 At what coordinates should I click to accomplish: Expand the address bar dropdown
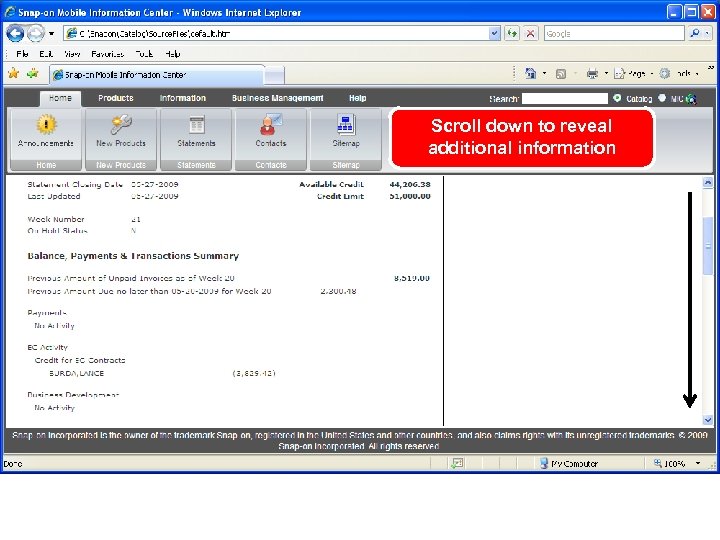(494, 33)
